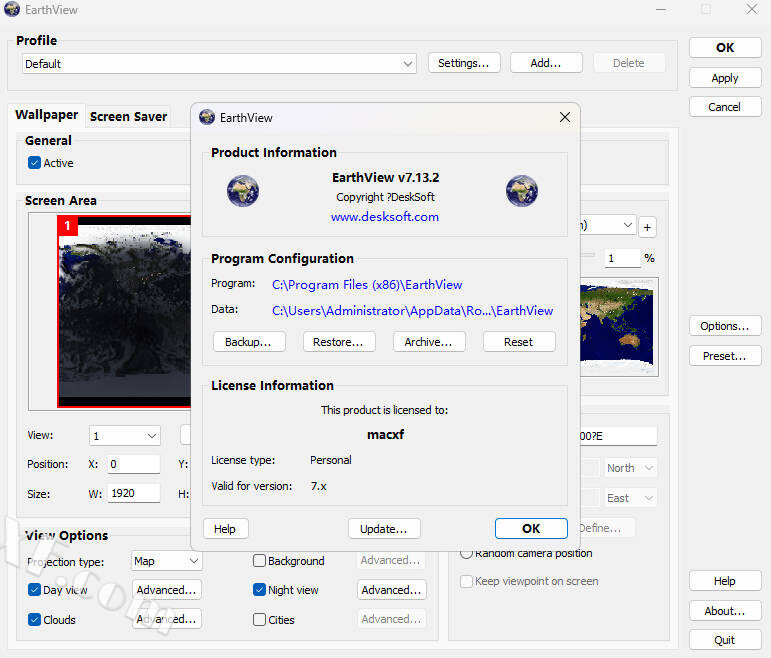Open the www.desksoft.com link
Screen dimensions: 771x658
click(x=385, y=217)
